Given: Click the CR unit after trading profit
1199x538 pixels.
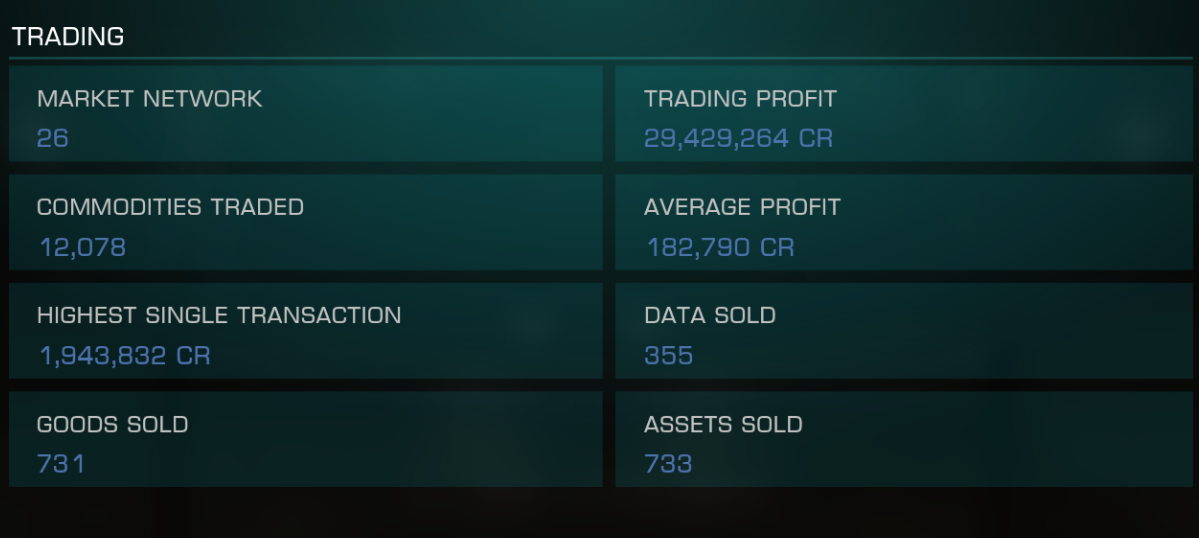Looking at the screenshot, I should [x=816, y=138].
